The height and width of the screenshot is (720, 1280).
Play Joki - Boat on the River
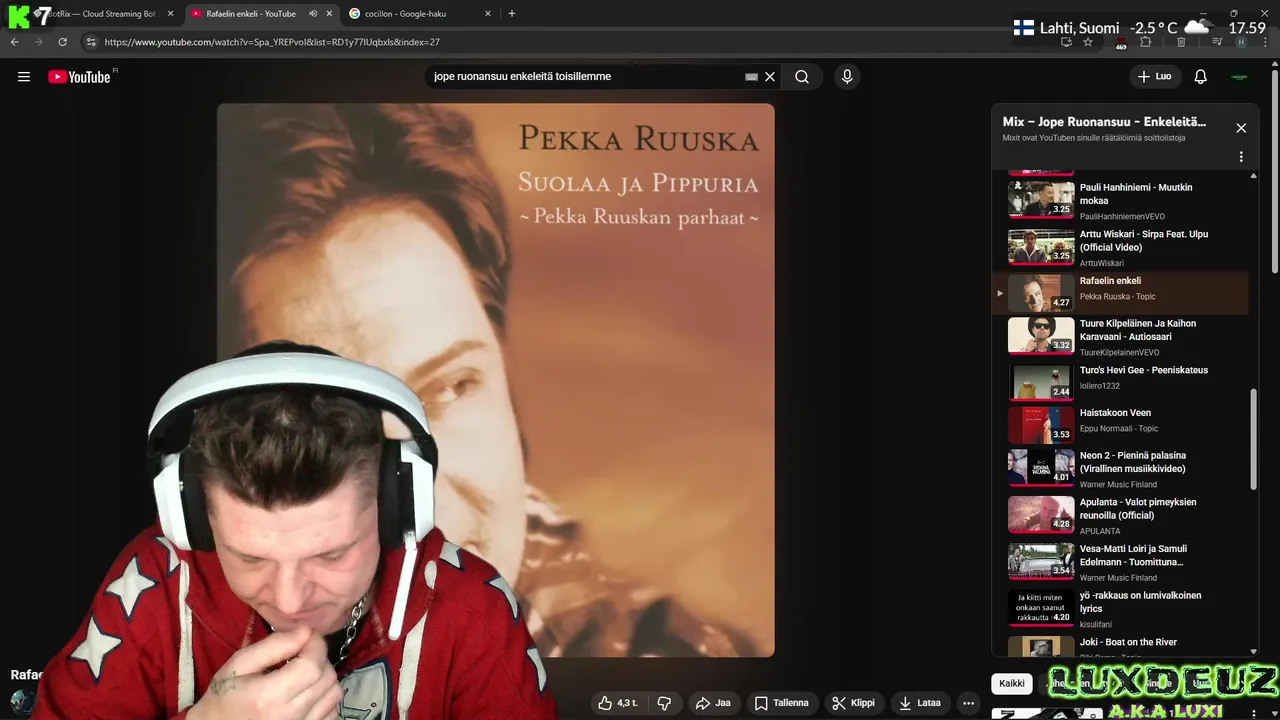coord(1120,646)
